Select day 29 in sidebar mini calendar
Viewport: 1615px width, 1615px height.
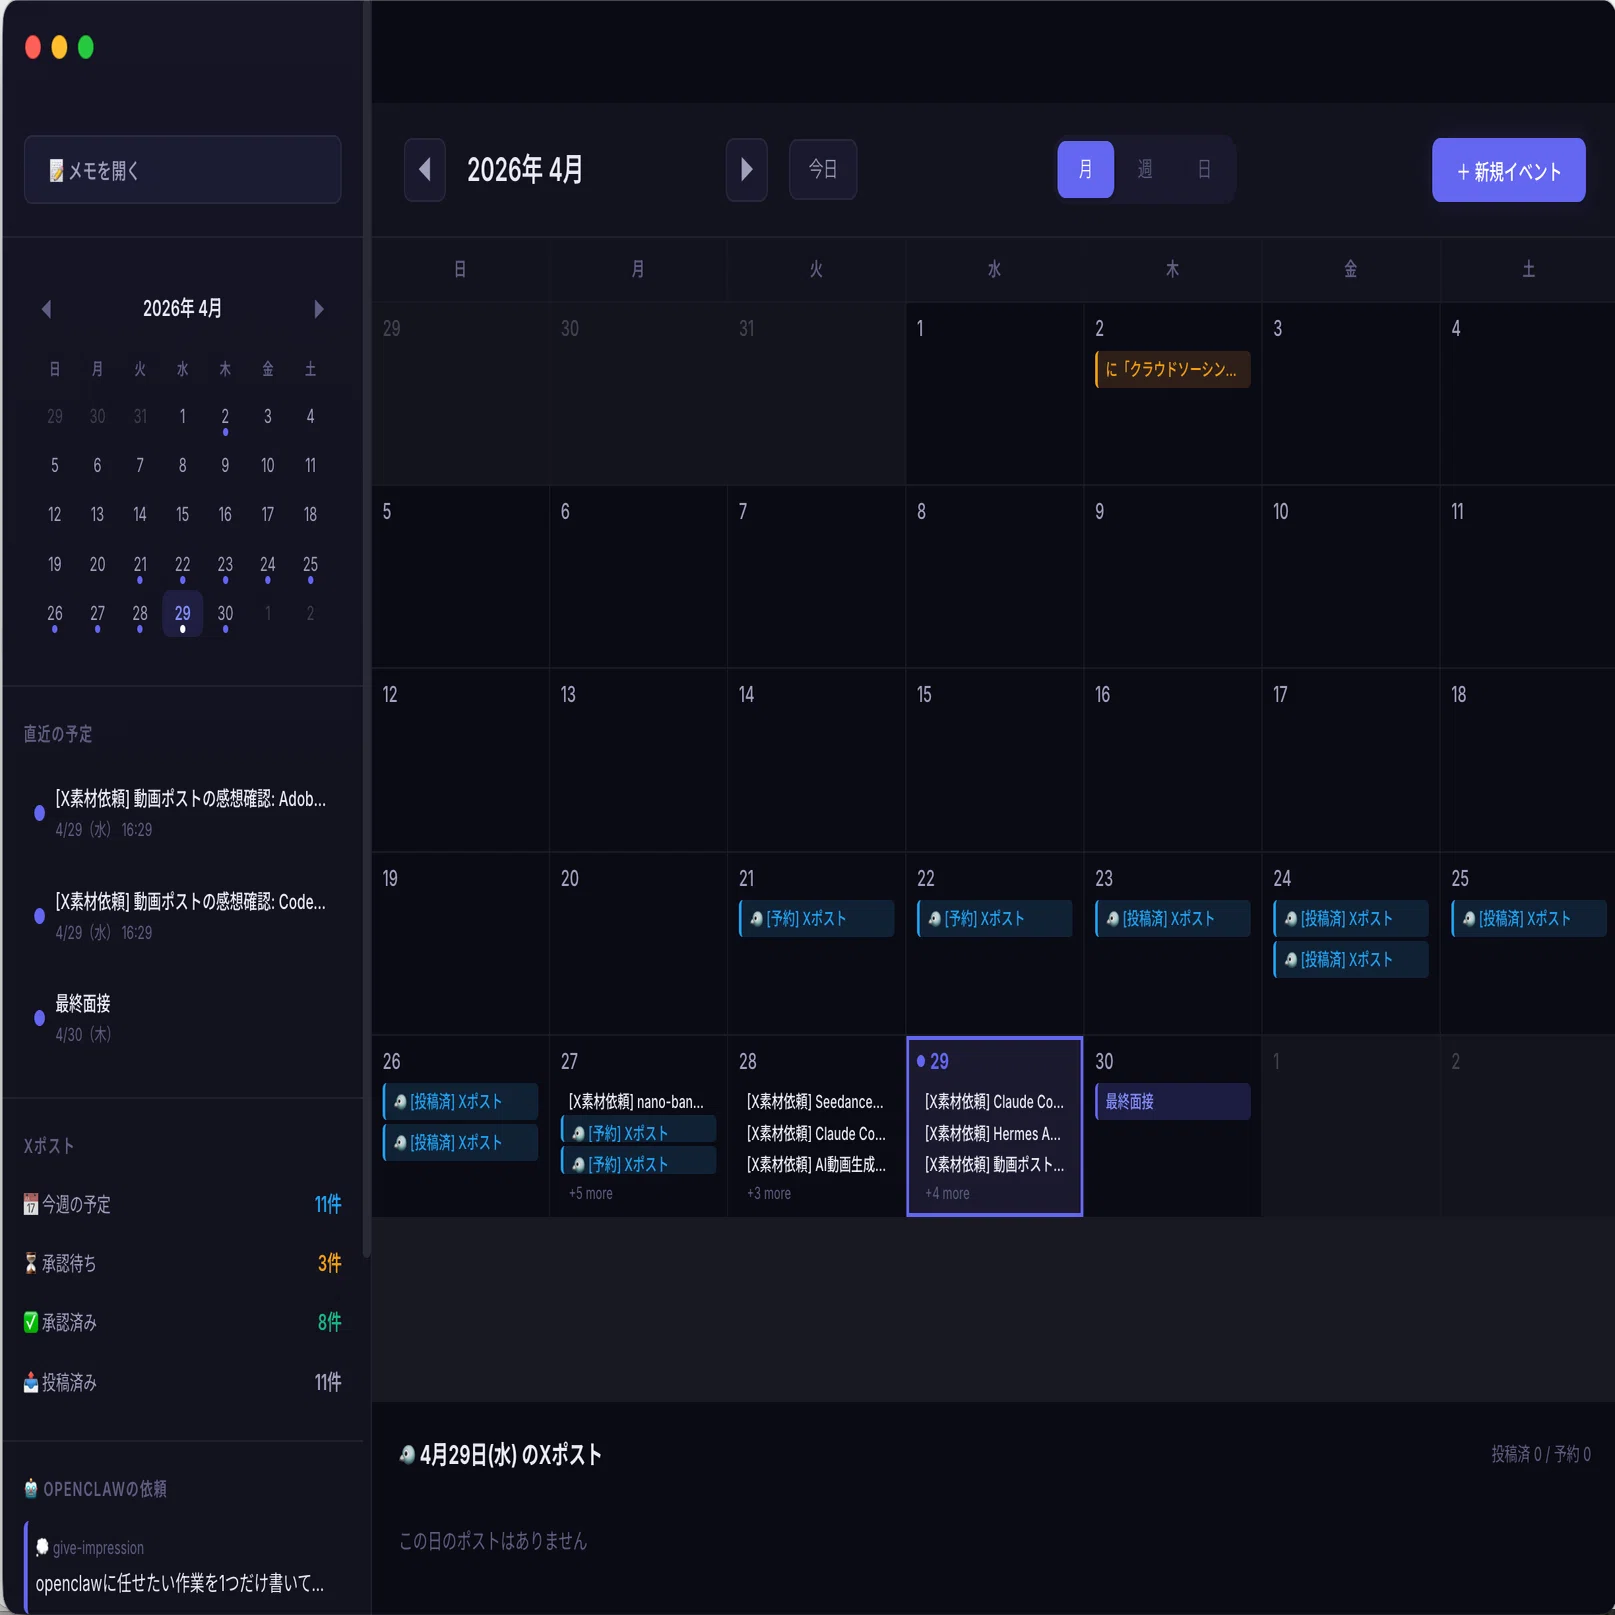[182, 614]
